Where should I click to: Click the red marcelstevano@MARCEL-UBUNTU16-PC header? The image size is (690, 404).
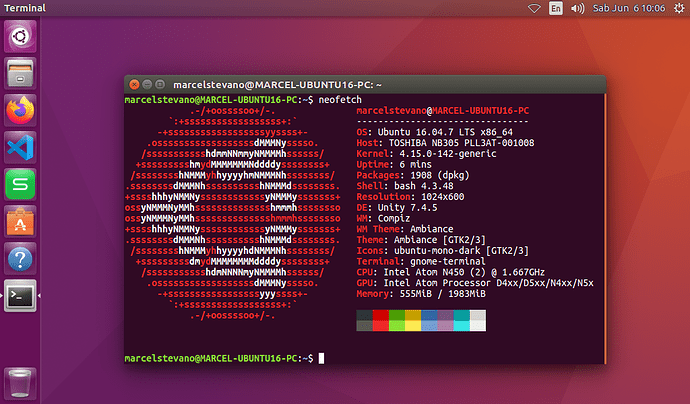point(443,110)
